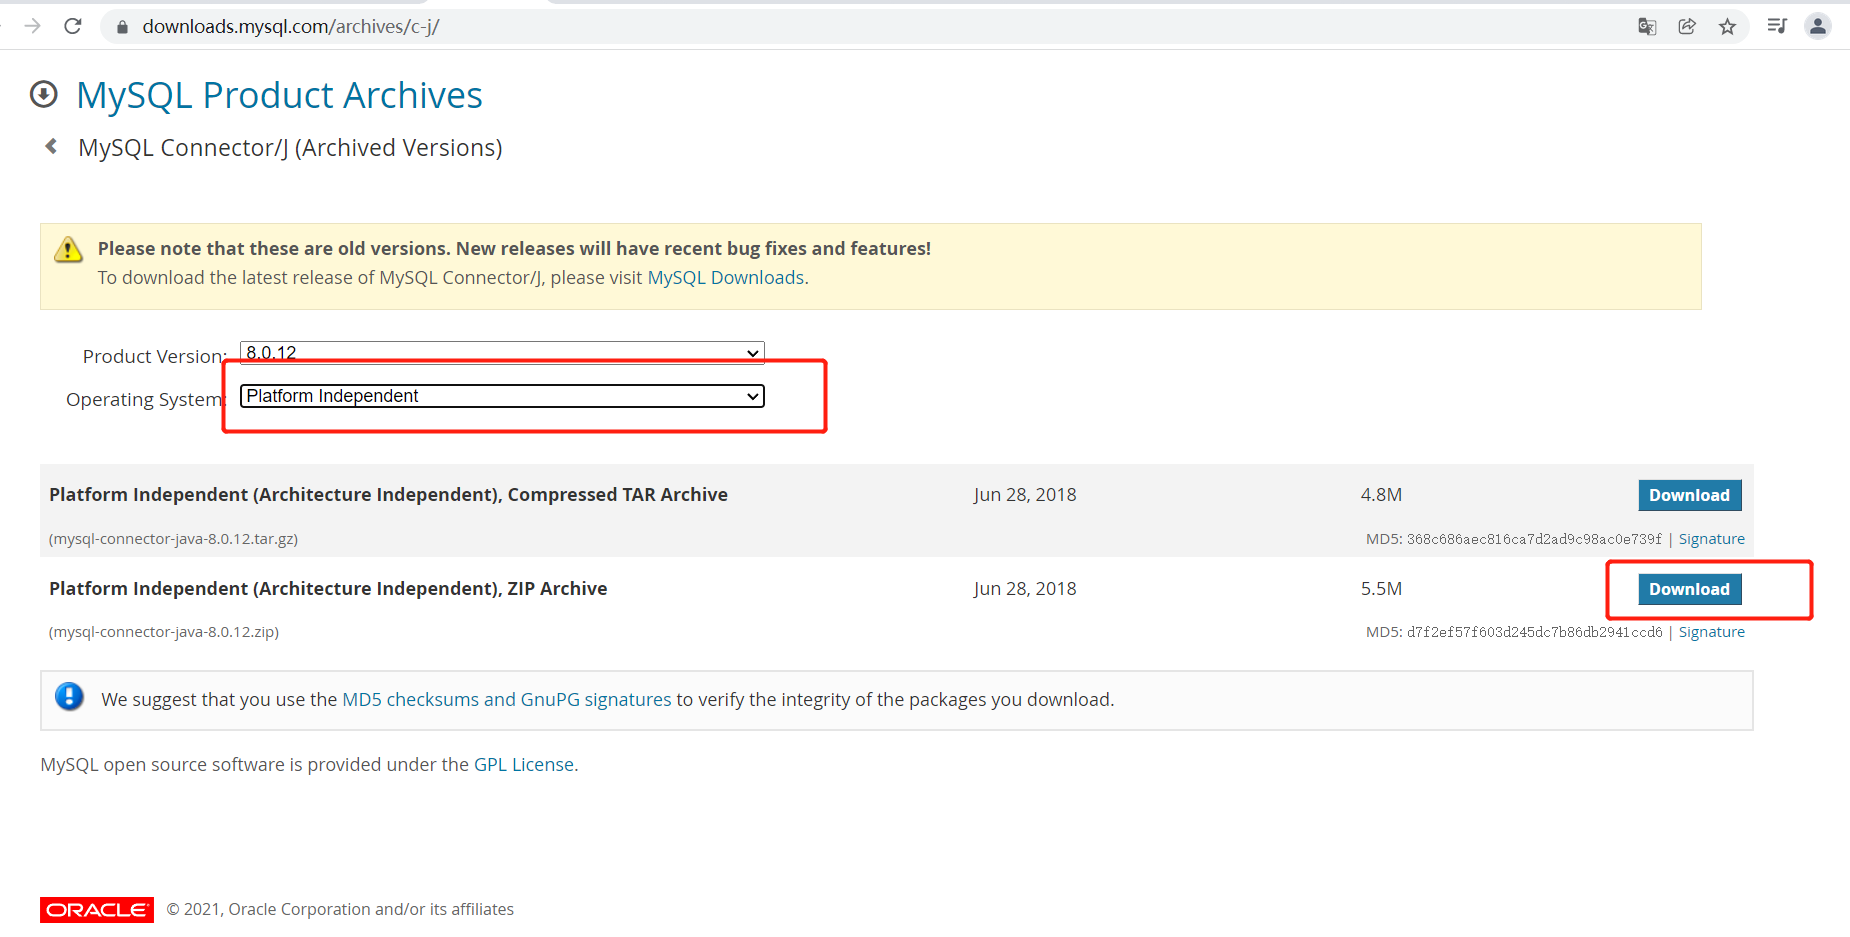1850x937 pixels.
Task: Download the ZIP Archive
Action: click(1689, 589)
